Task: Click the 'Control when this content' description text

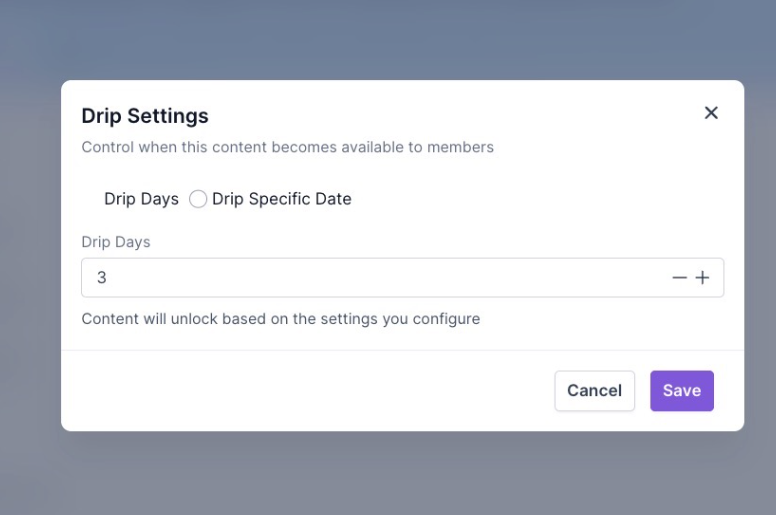Action: click(287, 147)
